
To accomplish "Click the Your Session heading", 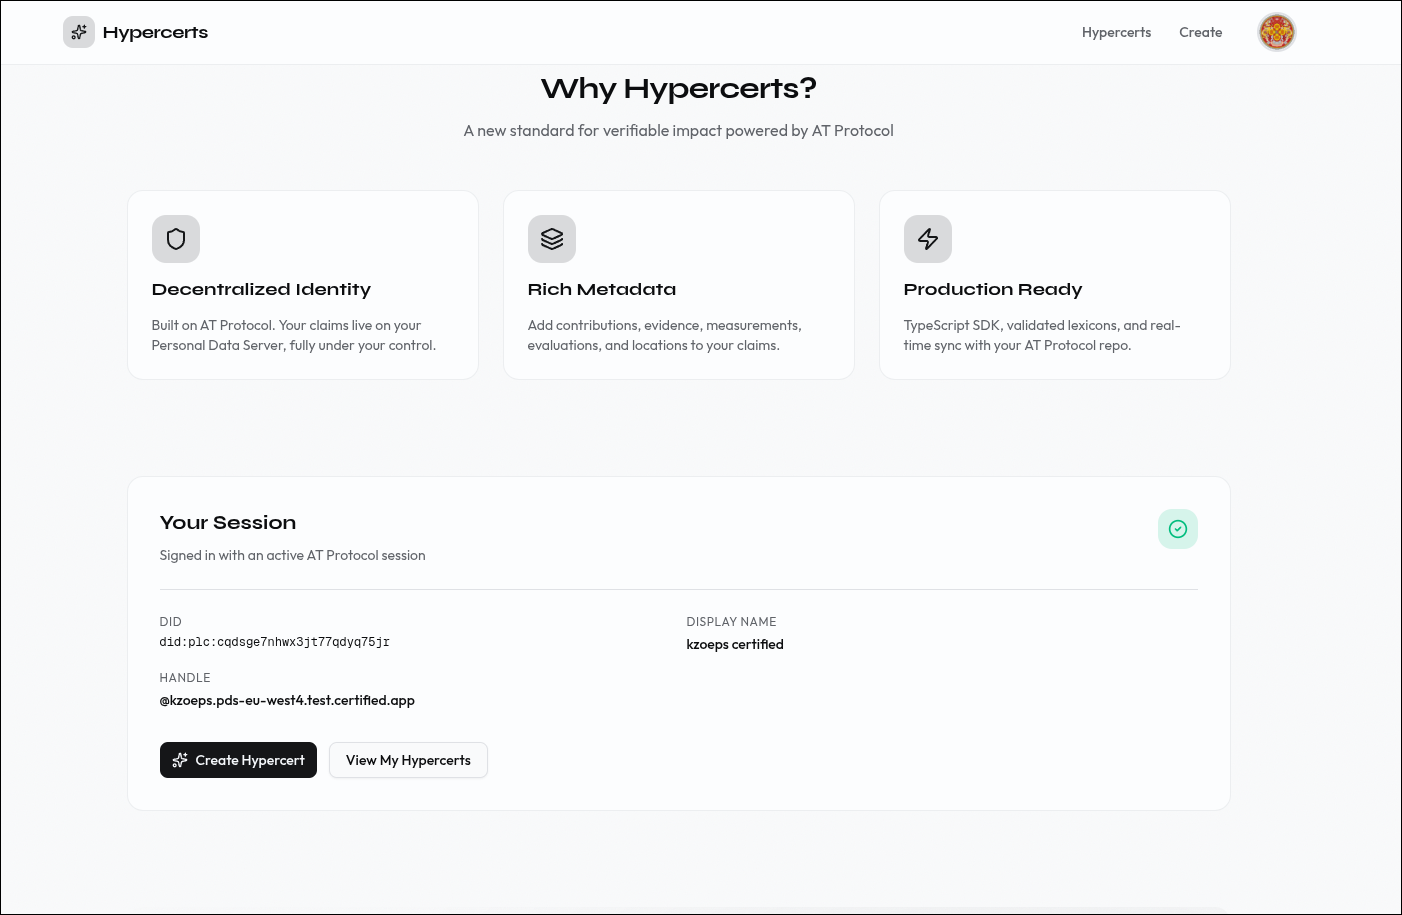I will coord(228,522).
